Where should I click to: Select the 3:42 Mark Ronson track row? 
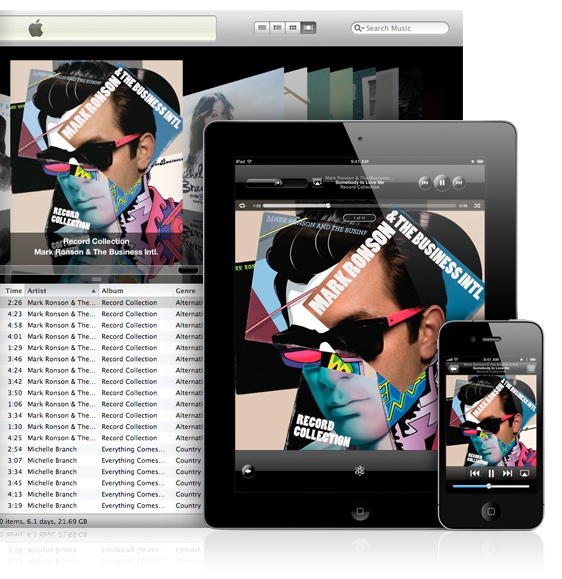click(x=102, y=381)
